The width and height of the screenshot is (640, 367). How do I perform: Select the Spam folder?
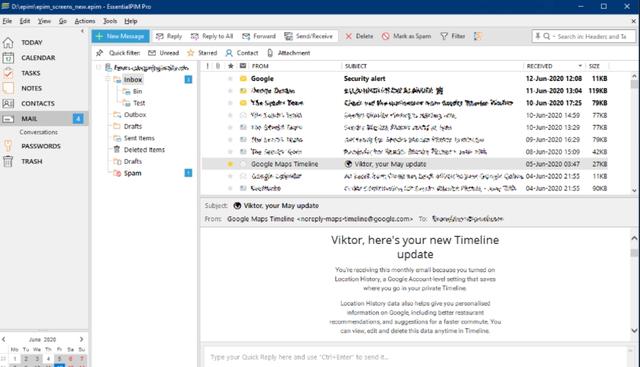(x=133, y=173)
